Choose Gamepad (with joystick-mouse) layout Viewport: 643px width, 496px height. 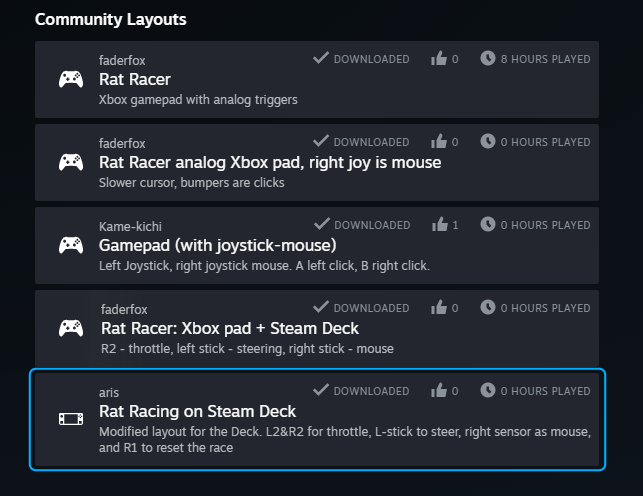pyautogui.click(x=217, y=245)
